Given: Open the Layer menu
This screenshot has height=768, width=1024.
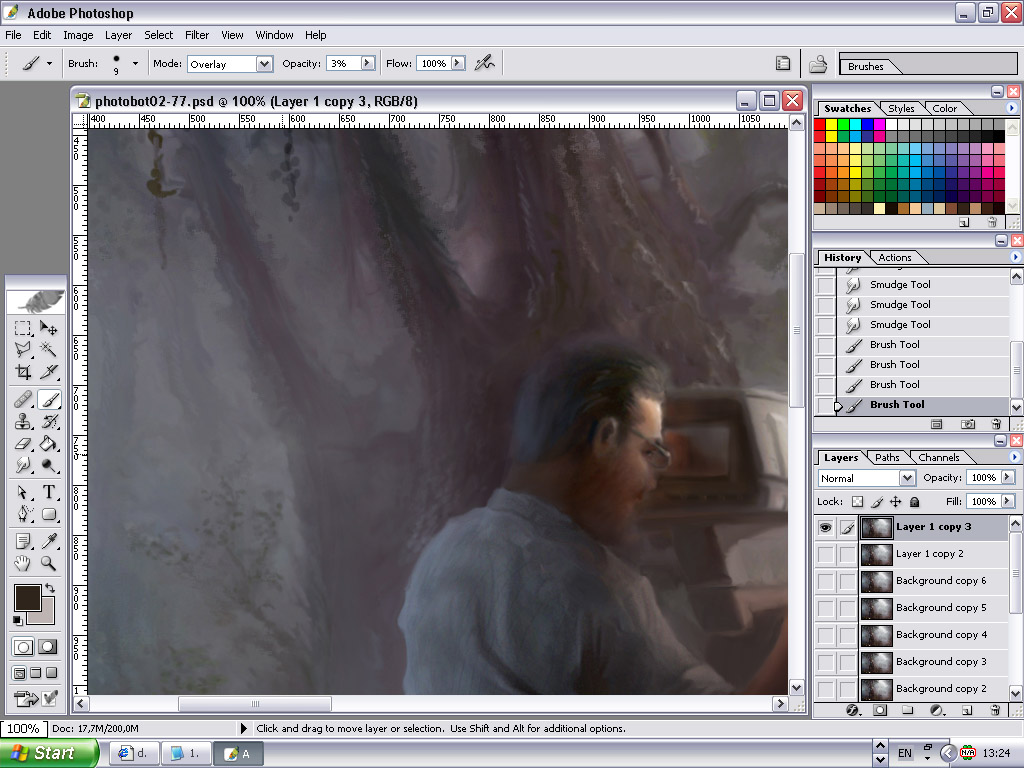Looking at the screenshot, I should (118, 35).
